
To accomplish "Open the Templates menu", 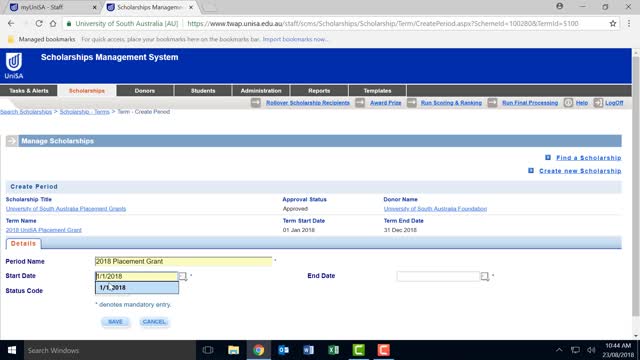I will click(377, 91).
